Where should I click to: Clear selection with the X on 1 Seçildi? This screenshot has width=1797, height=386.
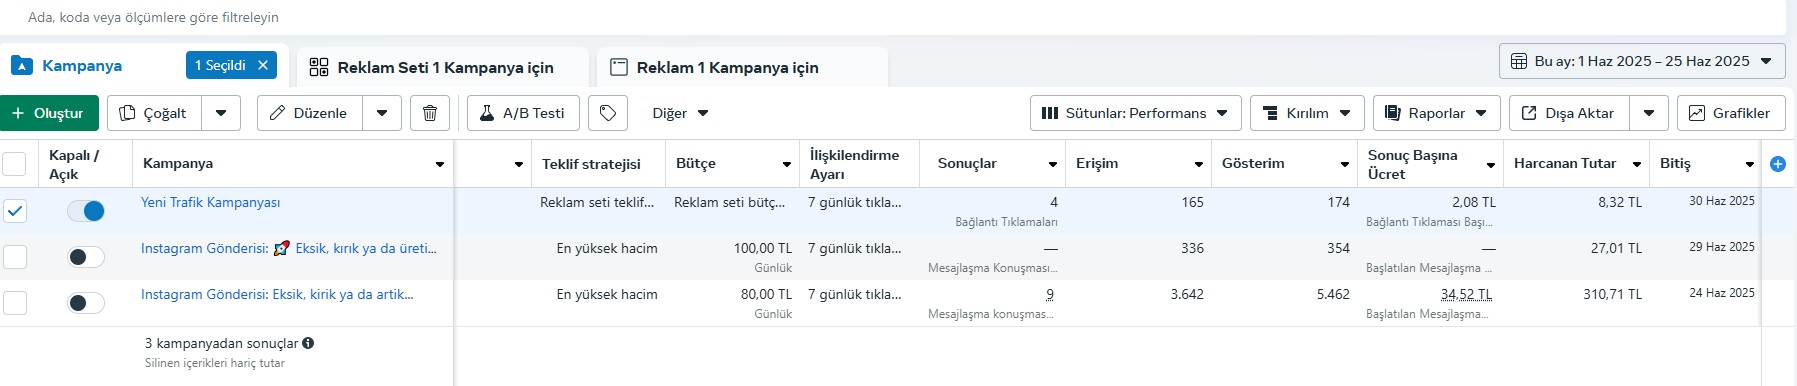click(263, 65)
